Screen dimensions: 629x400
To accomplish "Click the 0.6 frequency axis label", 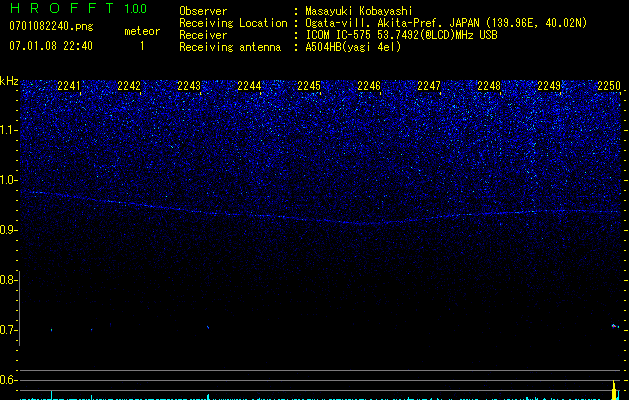I will 9,380.
